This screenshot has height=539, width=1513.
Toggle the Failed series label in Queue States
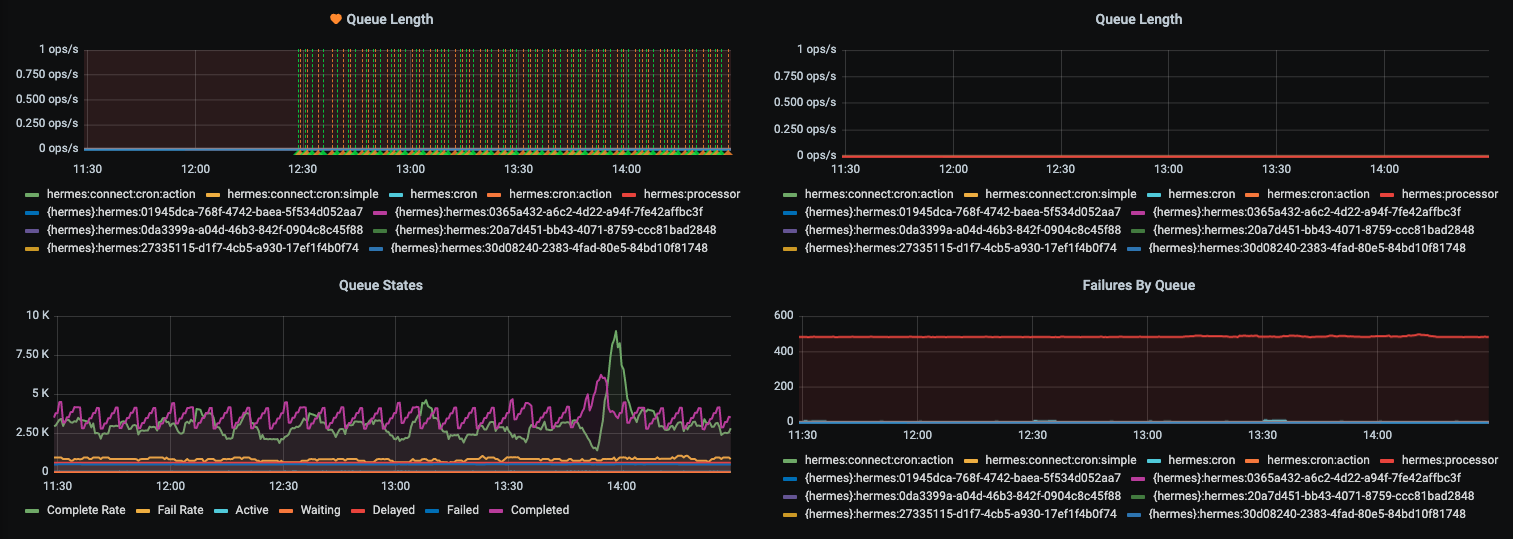[x=463, y=510]
